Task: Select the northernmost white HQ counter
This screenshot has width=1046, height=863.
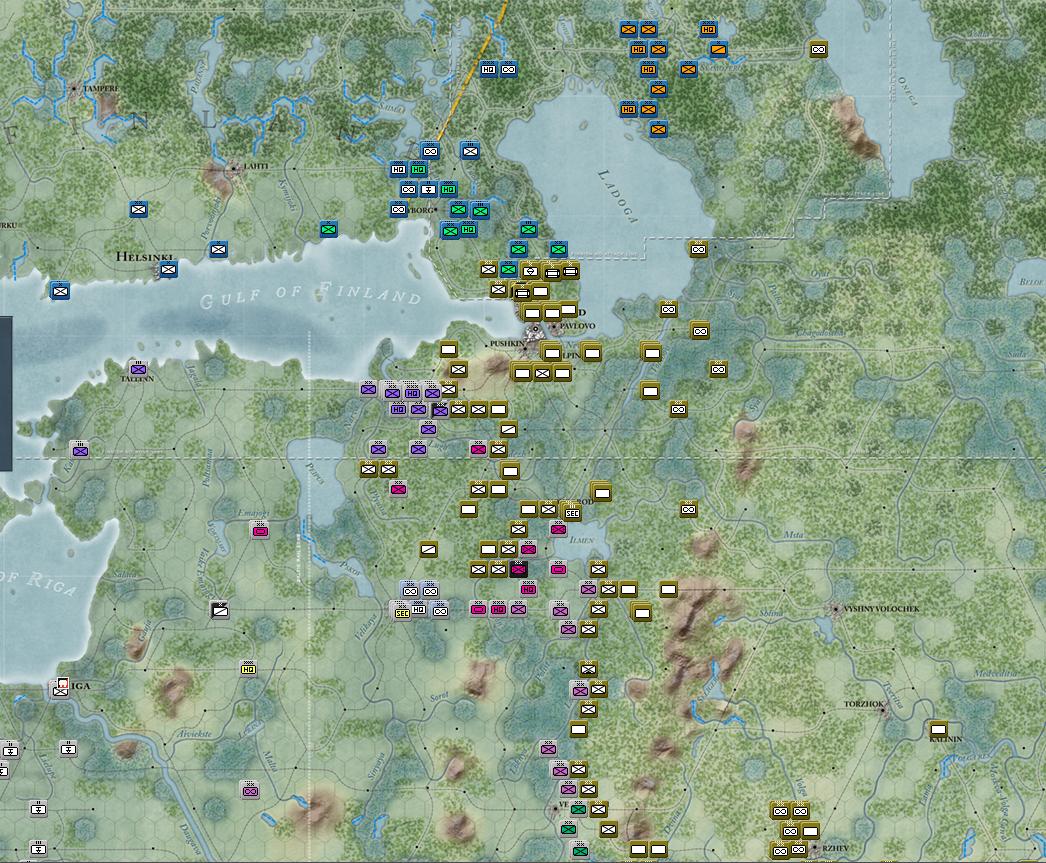Action: pos(488,69)
